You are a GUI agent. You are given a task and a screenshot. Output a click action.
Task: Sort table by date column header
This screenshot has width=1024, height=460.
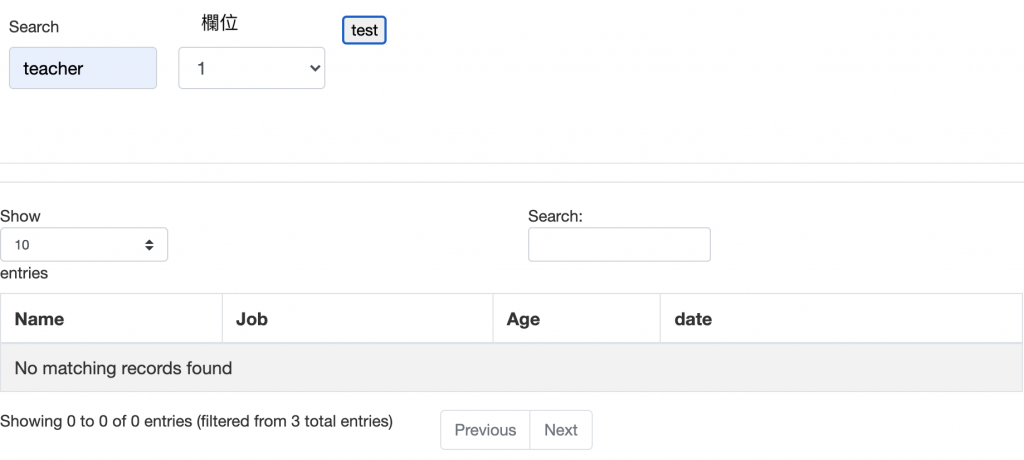coord(693,319)
